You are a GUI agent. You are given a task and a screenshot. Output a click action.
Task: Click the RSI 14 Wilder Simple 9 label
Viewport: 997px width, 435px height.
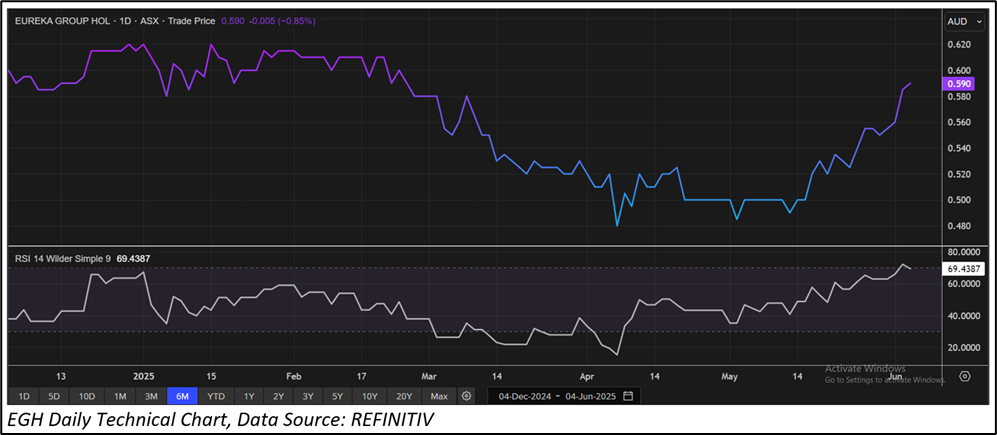click(x=62, y=258)
